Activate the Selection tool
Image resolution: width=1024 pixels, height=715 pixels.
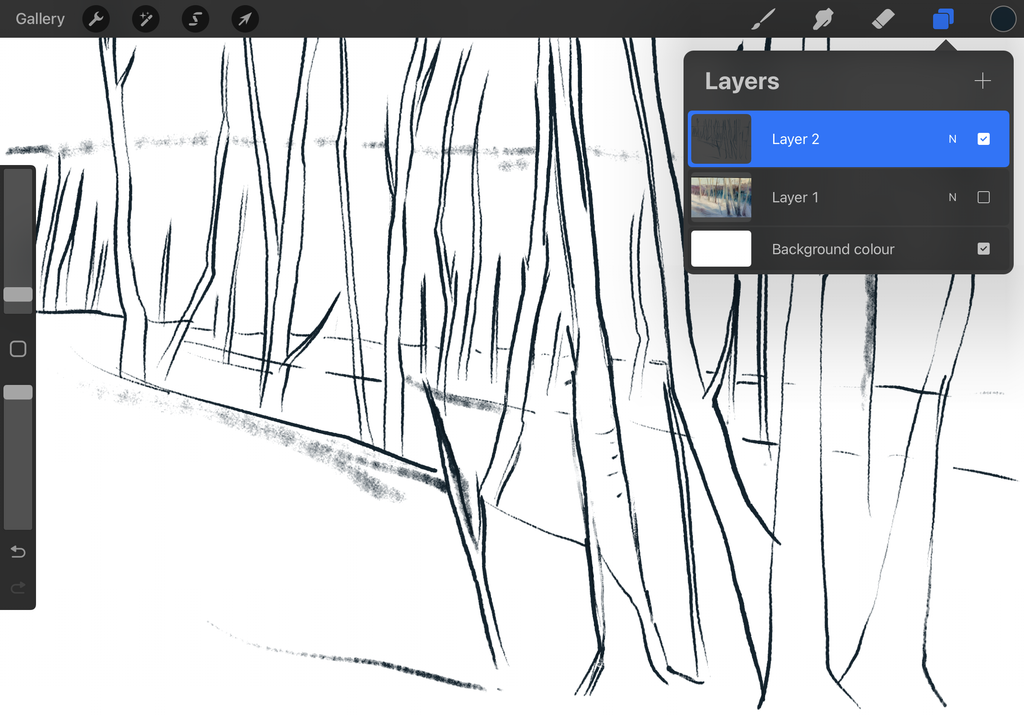pos(195,18)
